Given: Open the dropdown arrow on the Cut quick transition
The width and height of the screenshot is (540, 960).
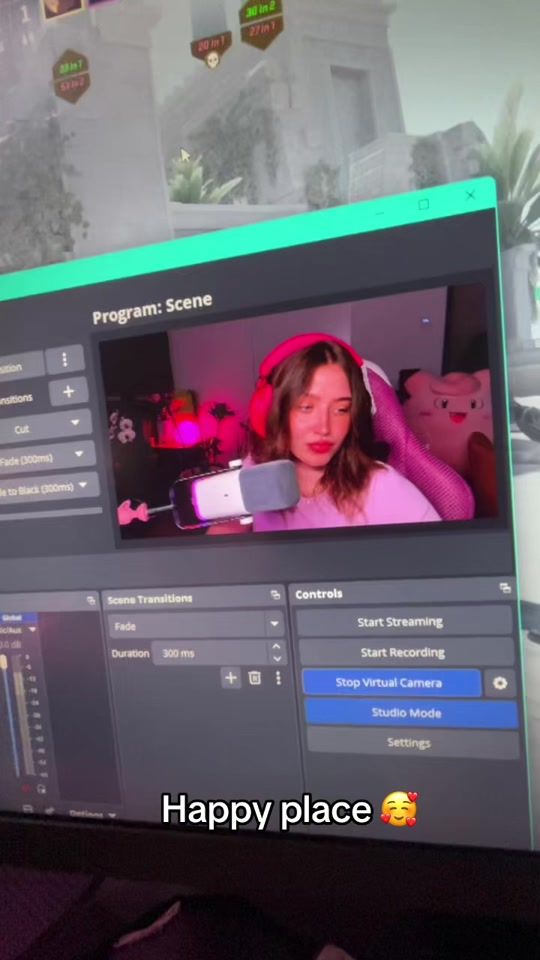Looking at the screenshot, I should (75, 422).
